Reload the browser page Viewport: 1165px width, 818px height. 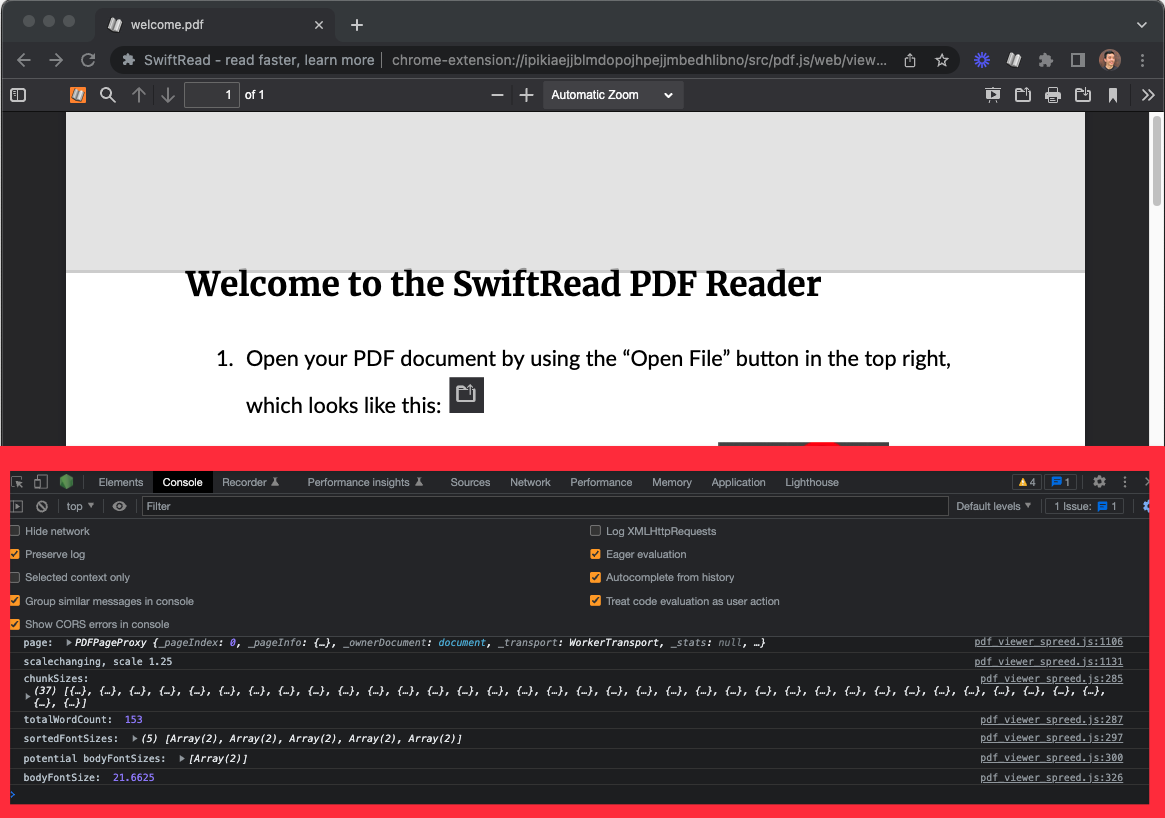[88, 60]
